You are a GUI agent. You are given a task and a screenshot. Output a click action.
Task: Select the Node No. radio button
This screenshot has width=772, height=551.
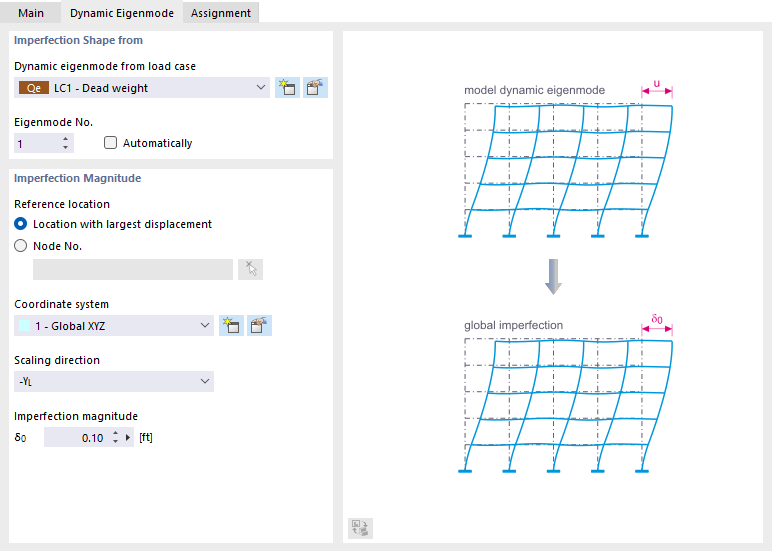[x=21, y=246]
